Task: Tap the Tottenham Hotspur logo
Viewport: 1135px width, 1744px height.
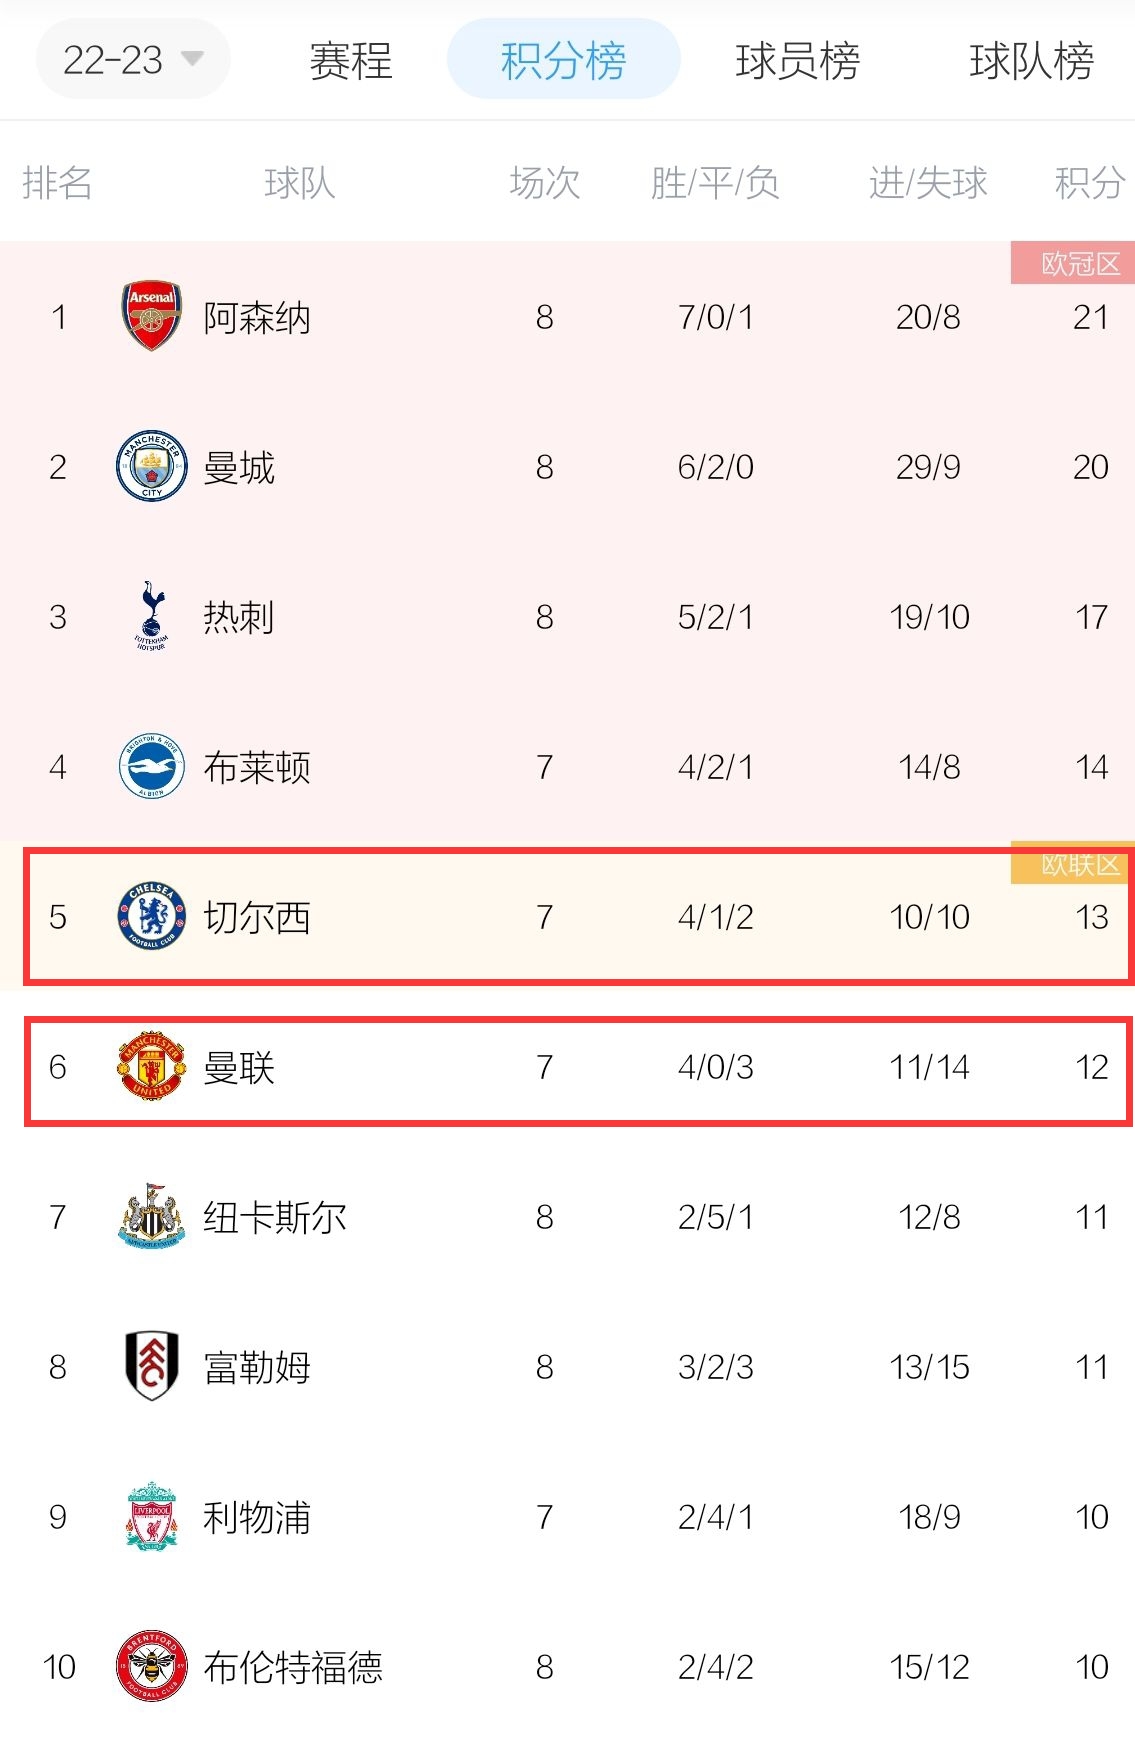Action: (151, 615)
